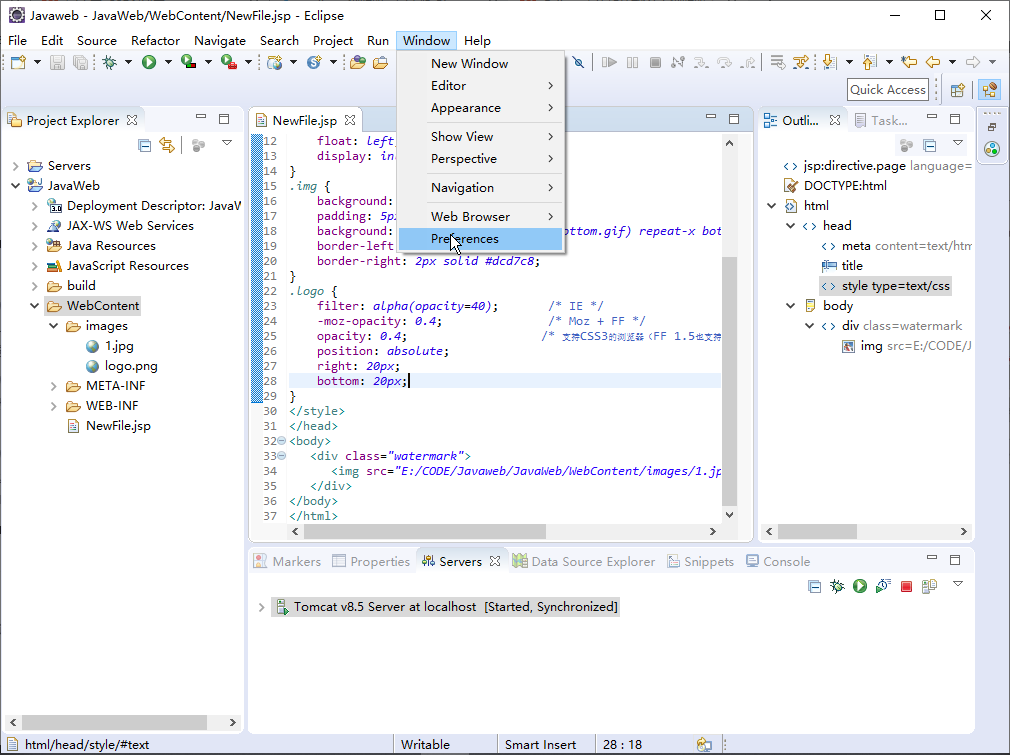The width and height of the screenshot is (1010, 755).
Task: Click the Quick Access field
Action: point(888,90)
